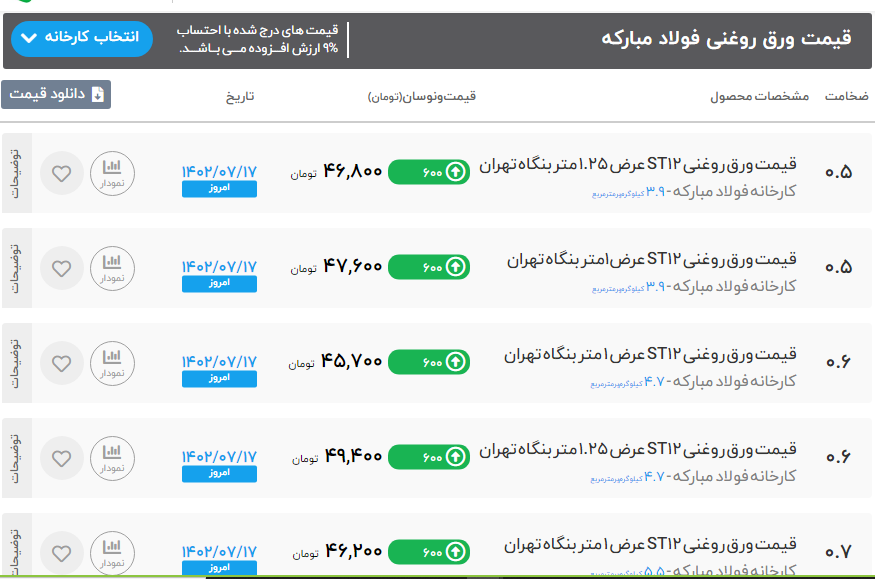Open the chart icon for the 46,800 toman row
This screenshot has height=579, width=875.
[x=112, y=173]
